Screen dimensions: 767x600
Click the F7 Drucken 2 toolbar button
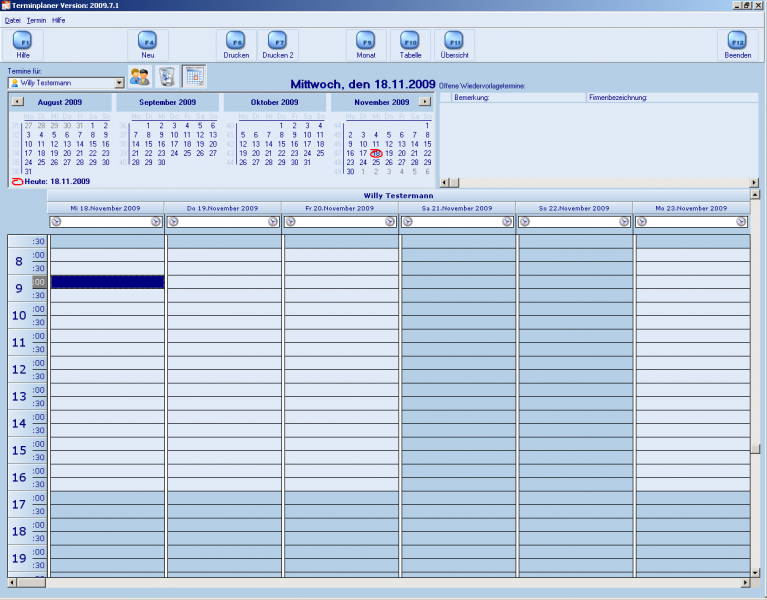(x=278, y=44)
